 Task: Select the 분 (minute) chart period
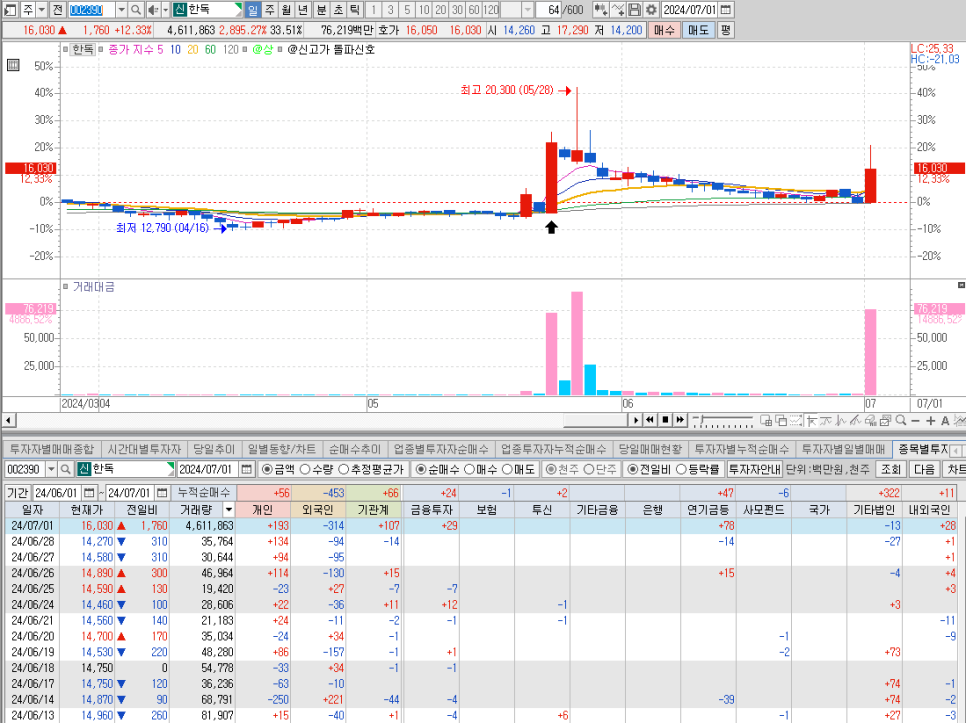coord(321,10)
